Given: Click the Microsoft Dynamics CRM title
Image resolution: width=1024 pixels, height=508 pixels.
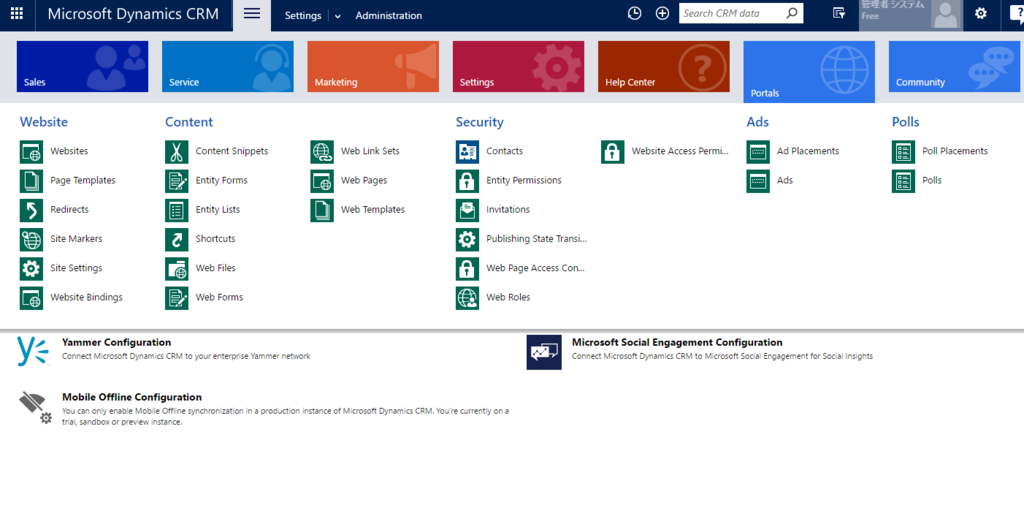Looking at the screenshot, I should 133,14.
